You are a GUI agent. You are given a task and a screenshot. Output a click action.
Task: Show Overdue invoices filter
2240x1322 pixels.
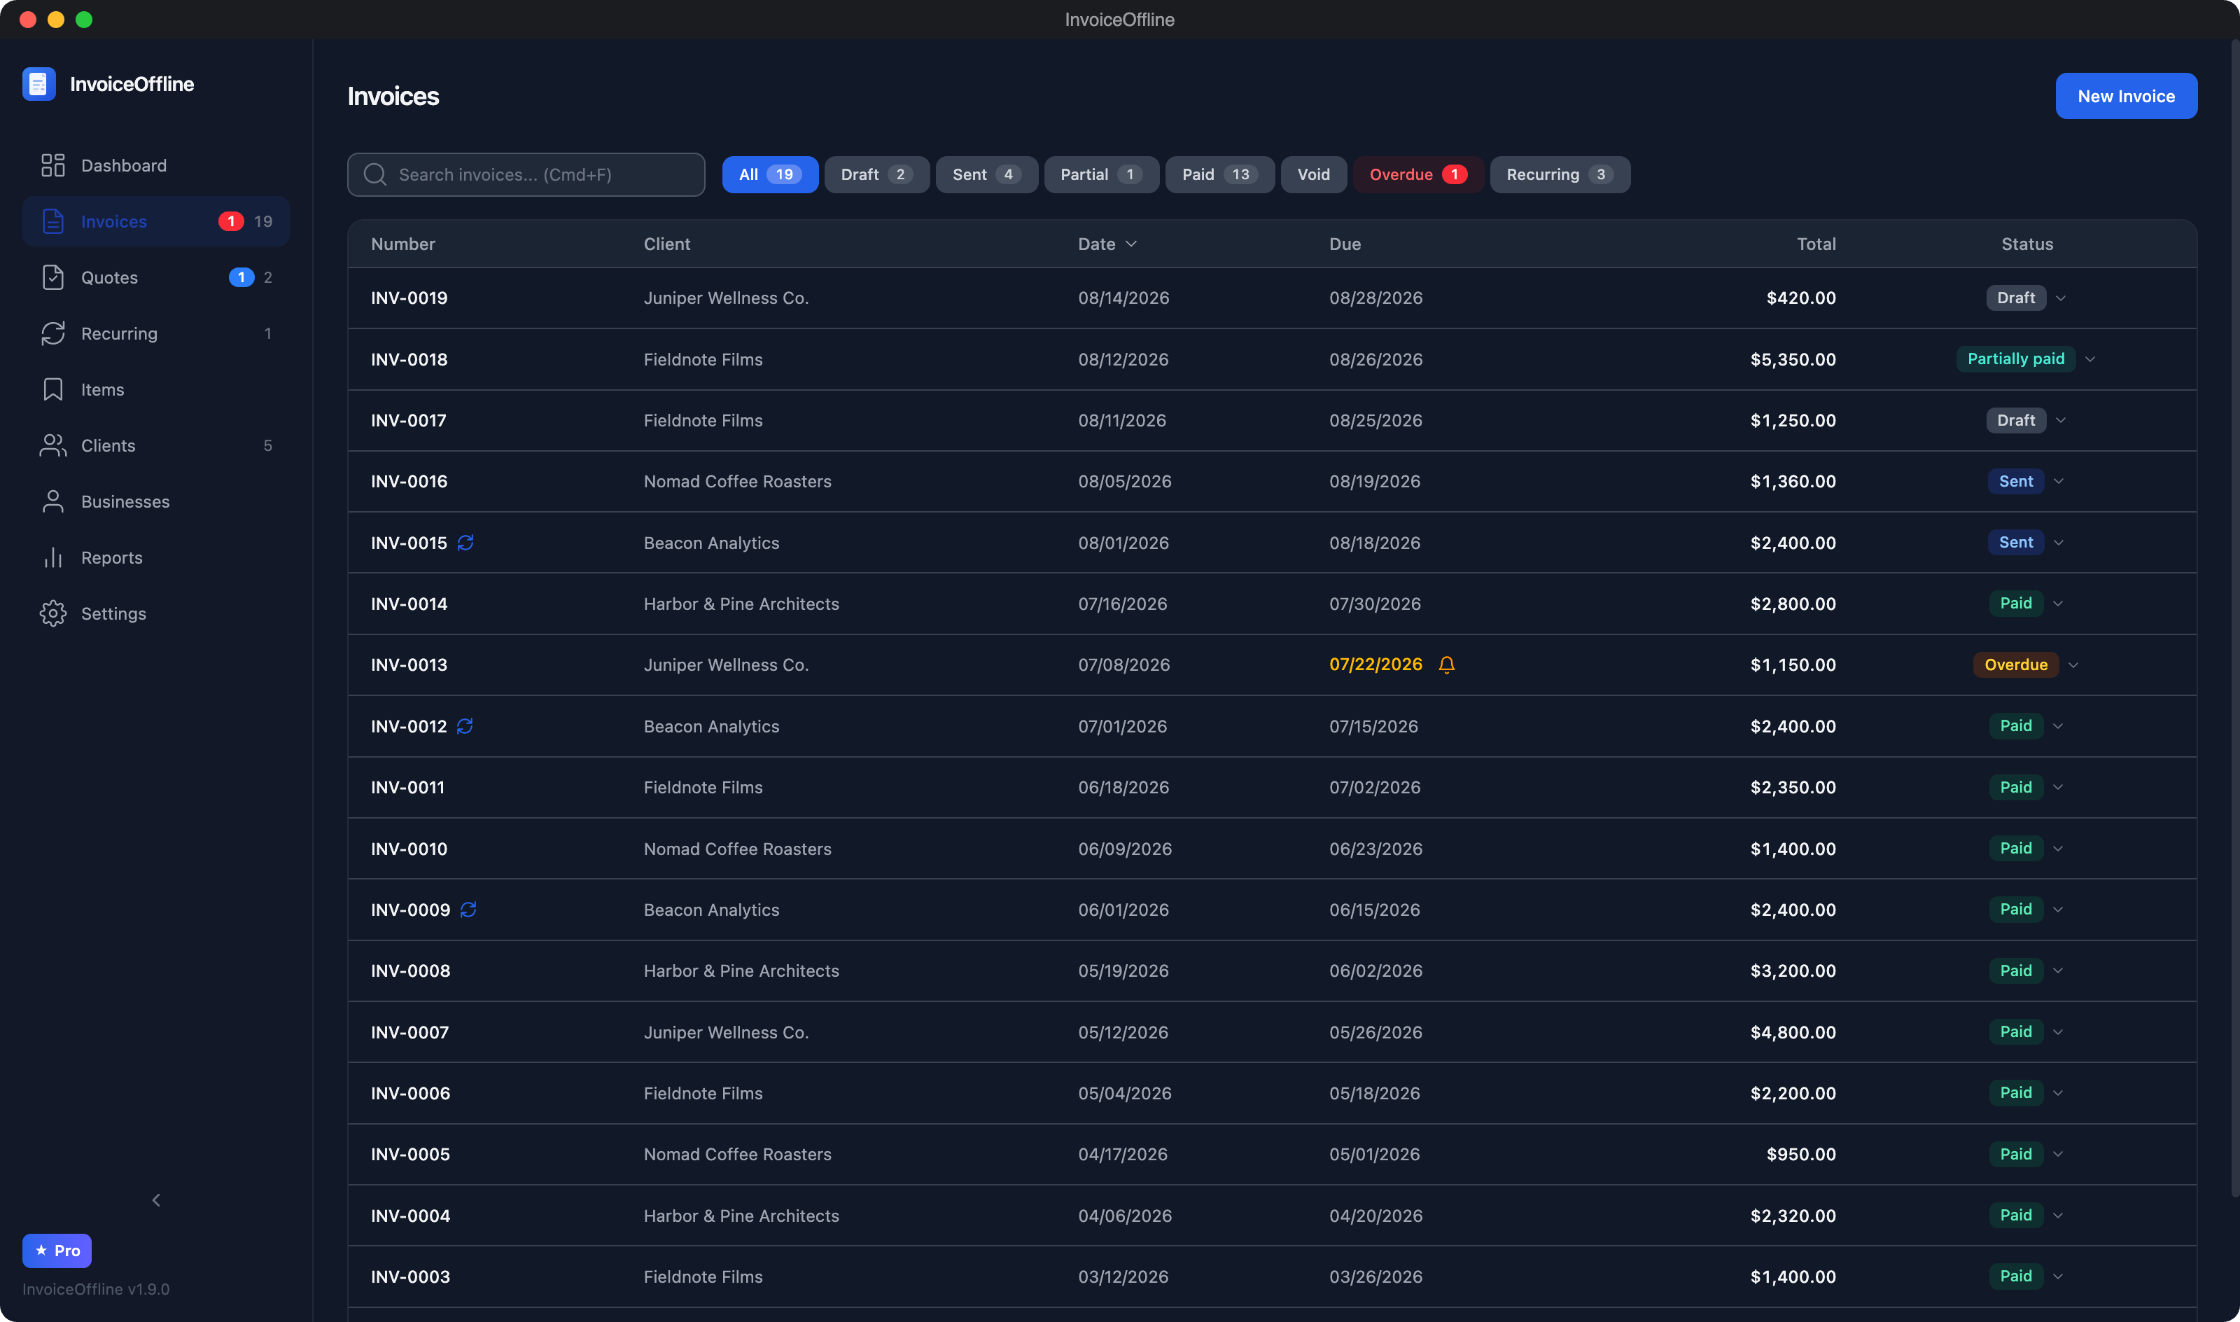pos(1418,174)
